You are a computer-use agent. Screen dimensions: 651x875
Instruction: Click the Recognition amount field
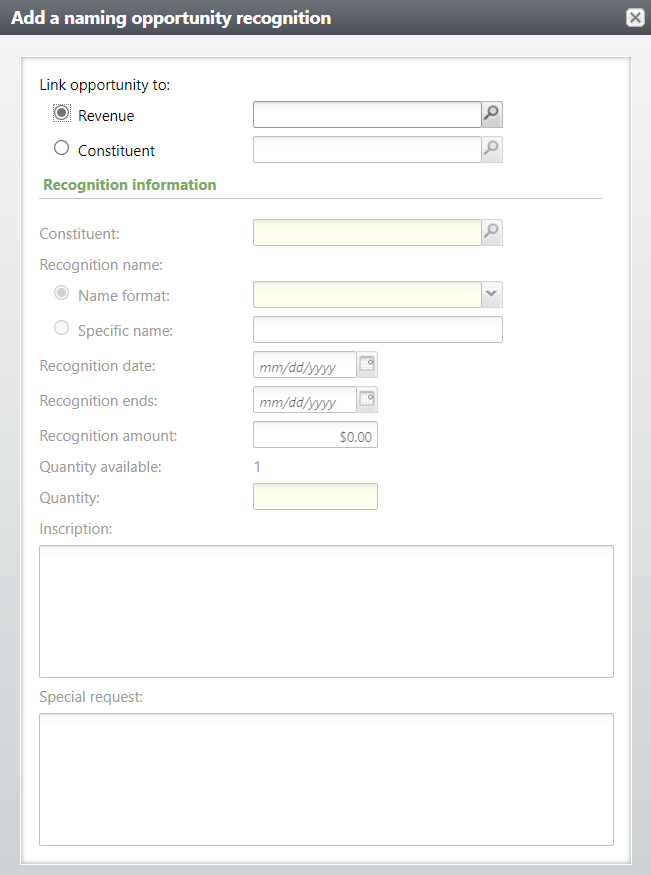tap(315, 435)
